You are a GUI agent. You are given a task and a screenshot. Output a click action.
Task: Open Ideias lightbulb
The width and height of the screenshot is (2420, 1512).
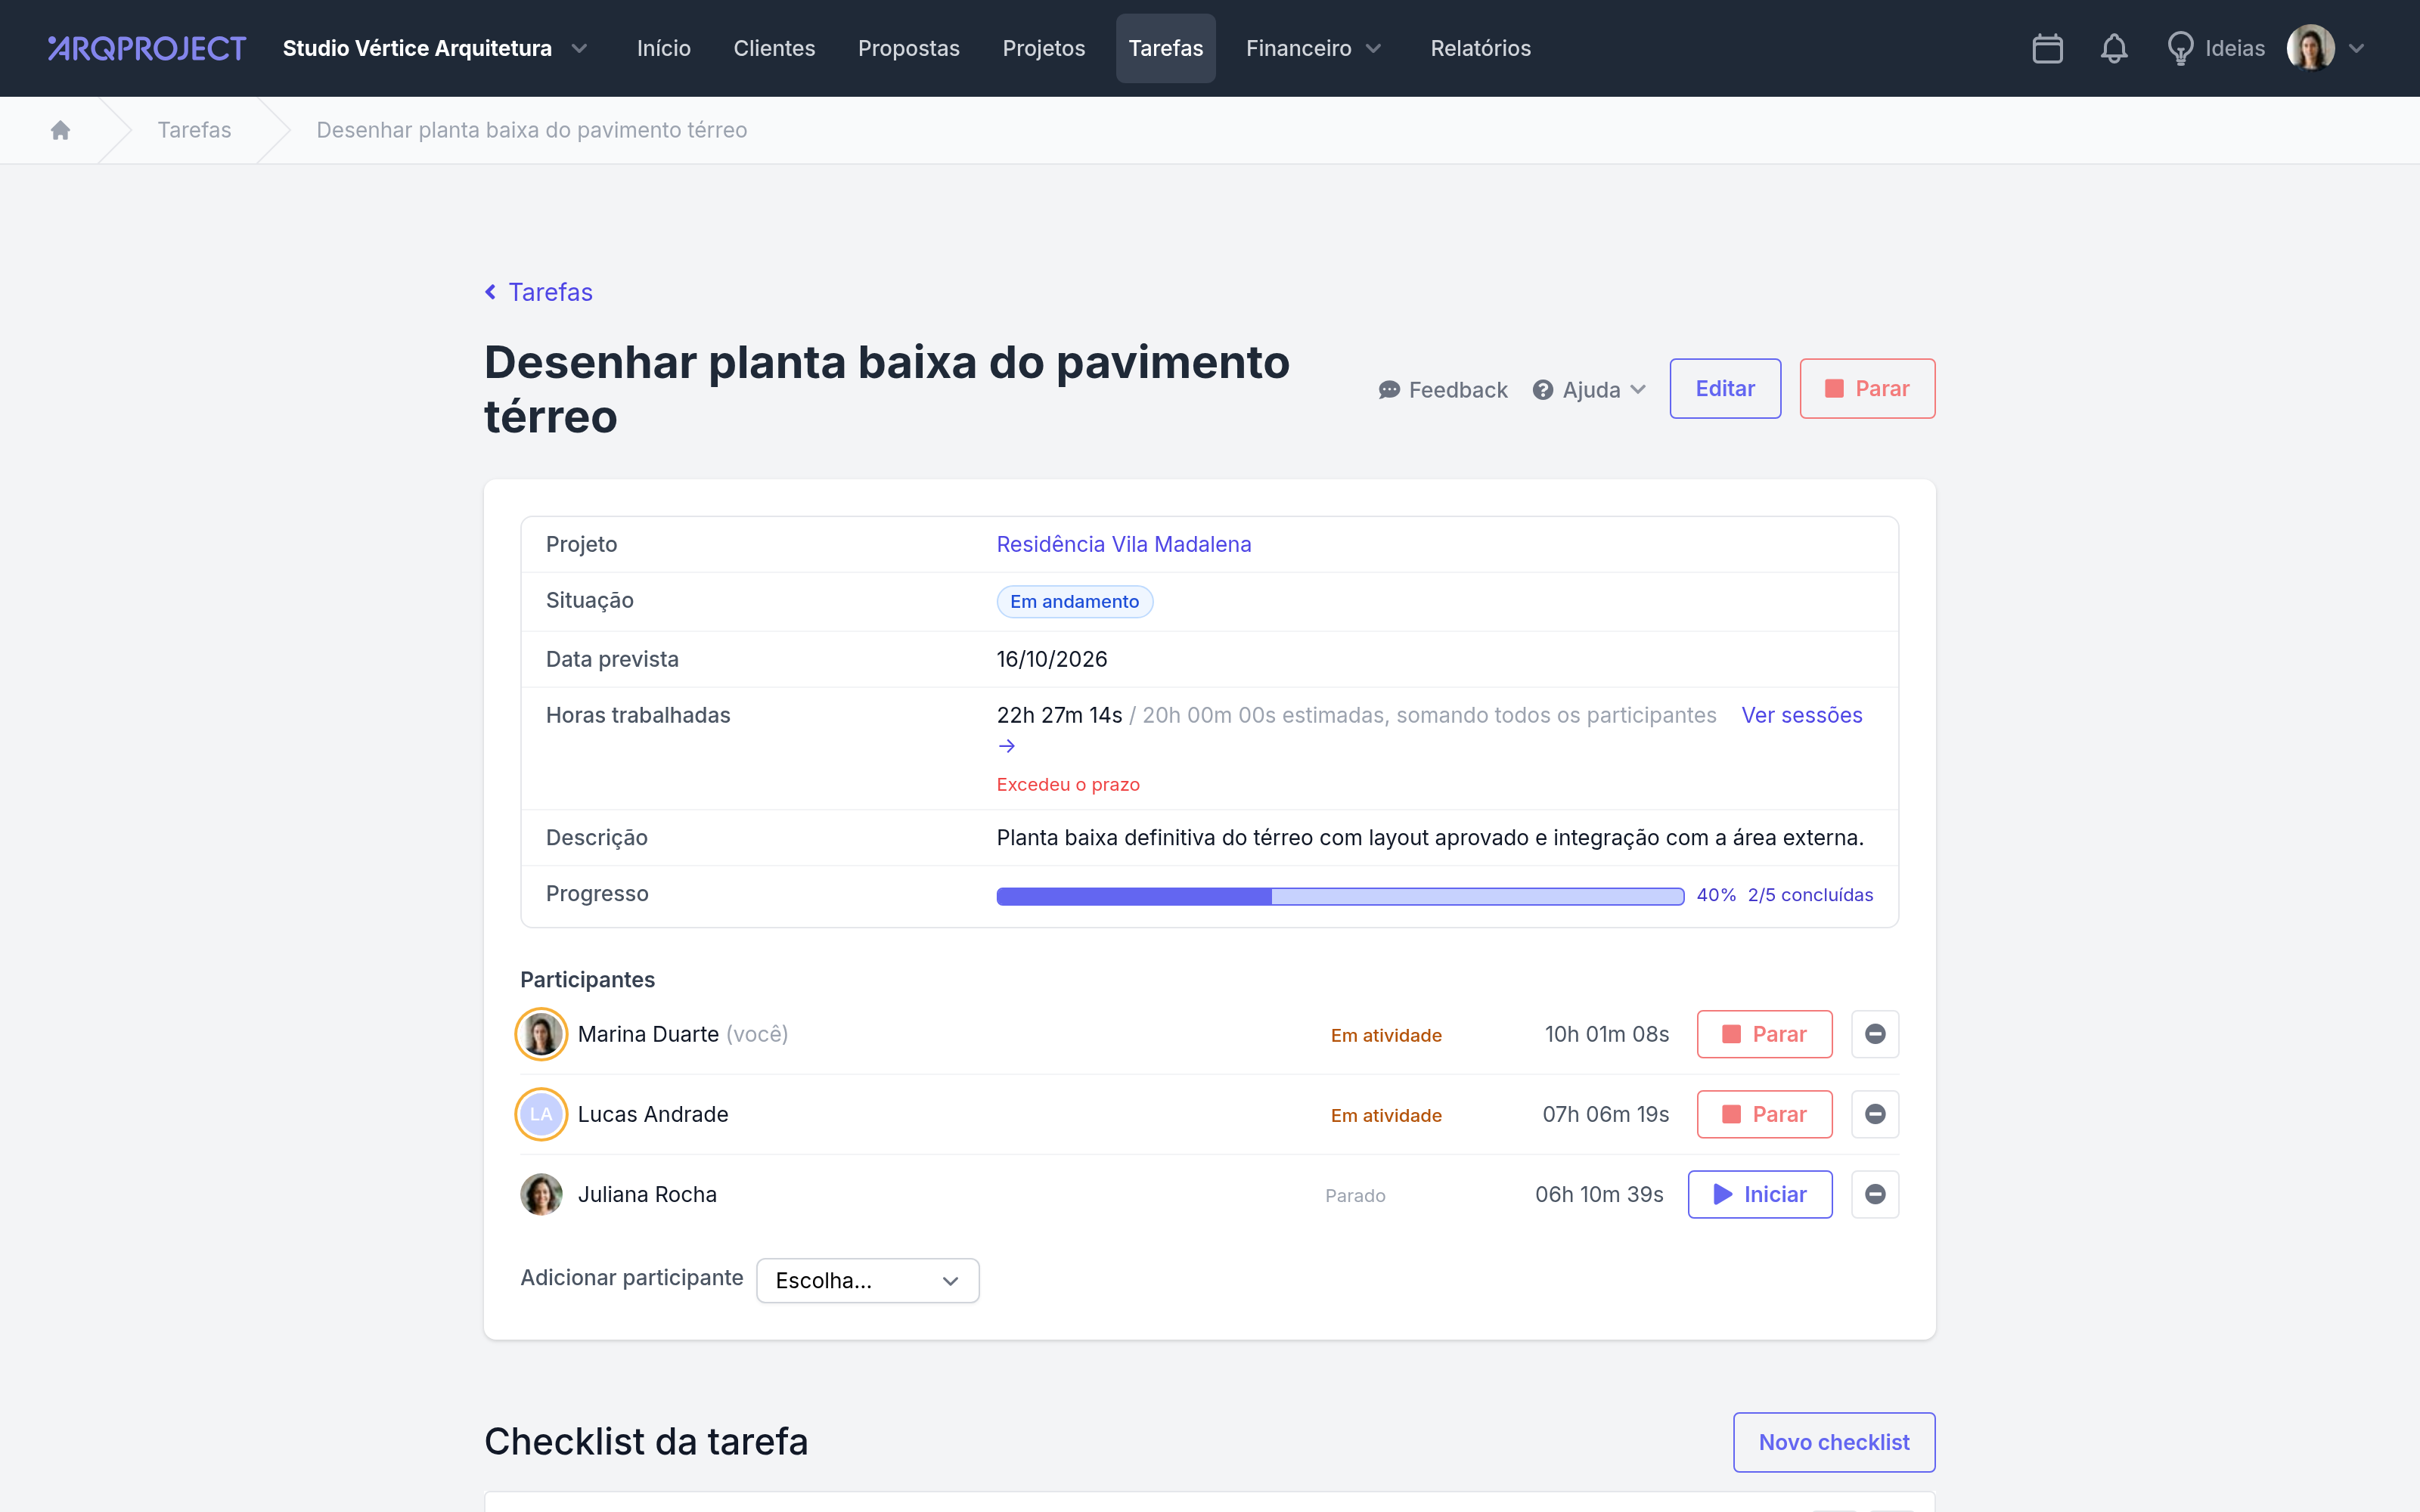pos(2215,48)
